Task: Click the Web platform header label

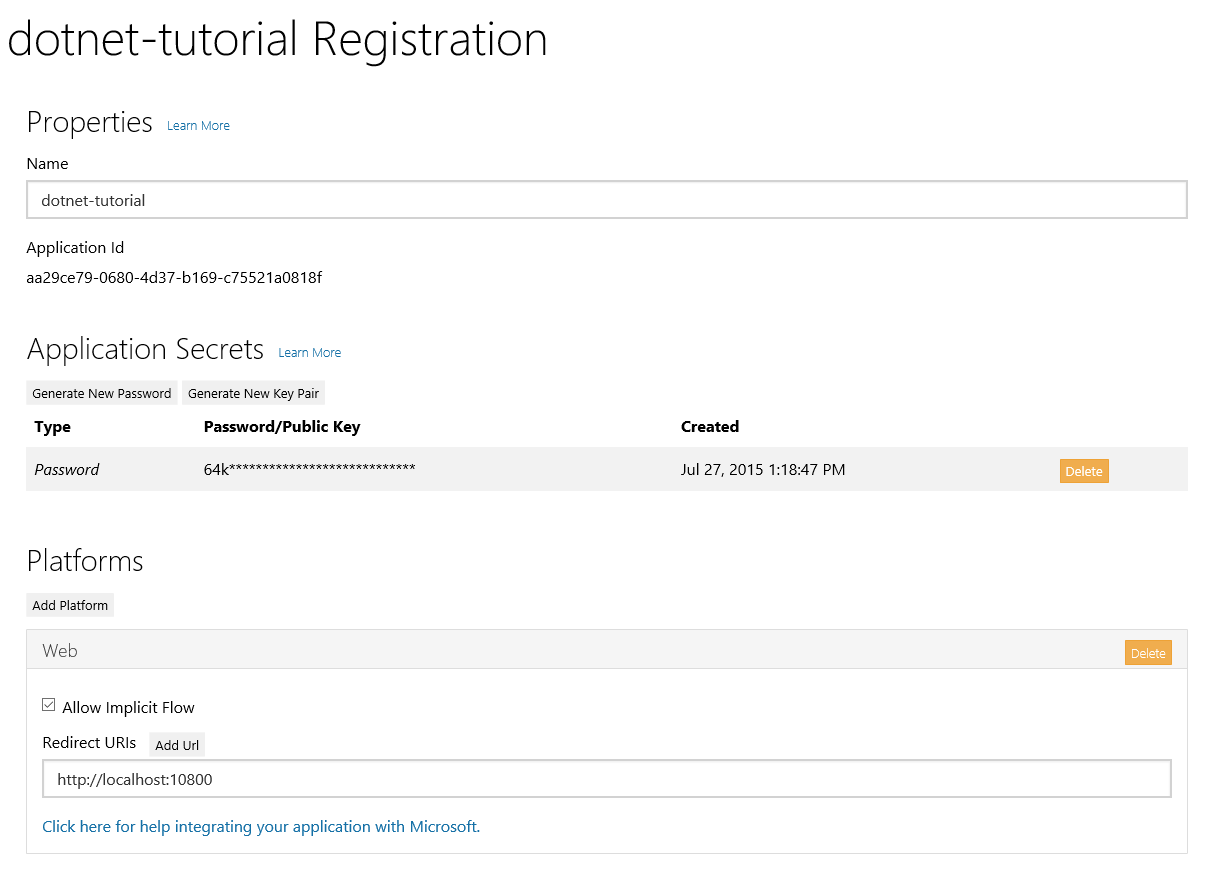Action: [x=60, y=651]
